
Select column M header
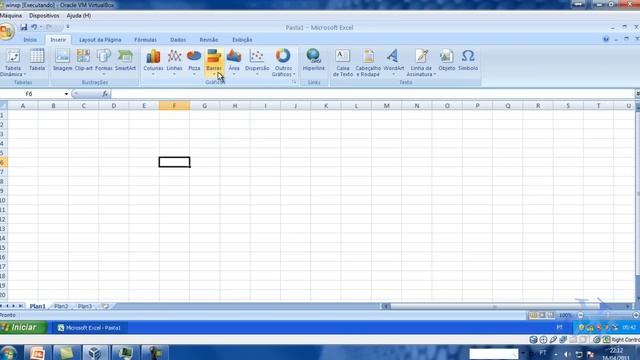point(386,106)
